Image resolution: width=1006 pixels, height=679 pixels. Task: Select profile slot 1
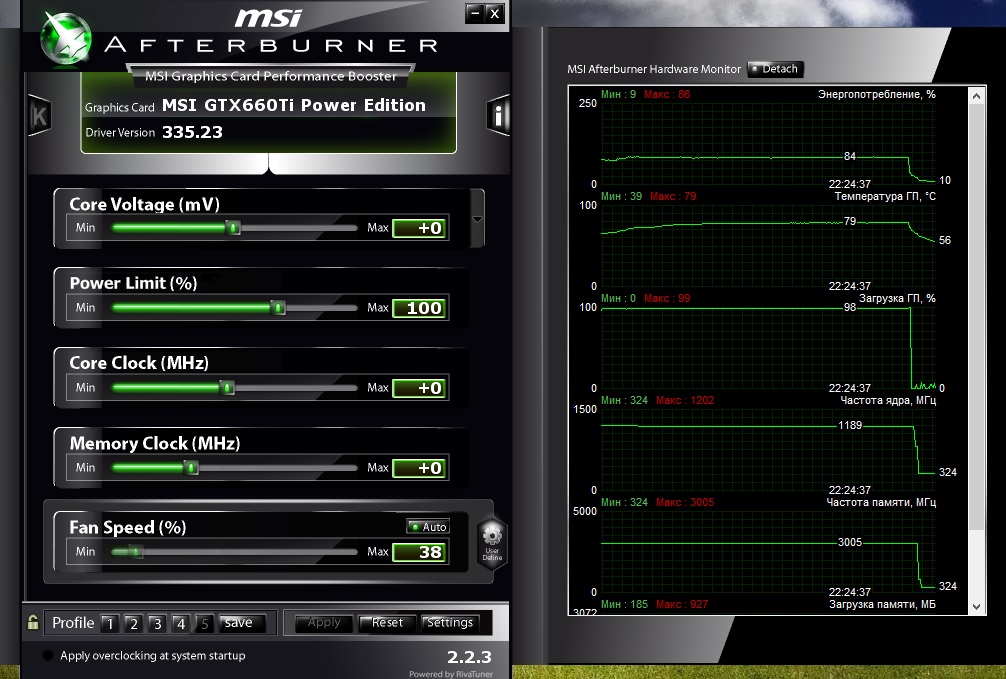pos(109,623)
